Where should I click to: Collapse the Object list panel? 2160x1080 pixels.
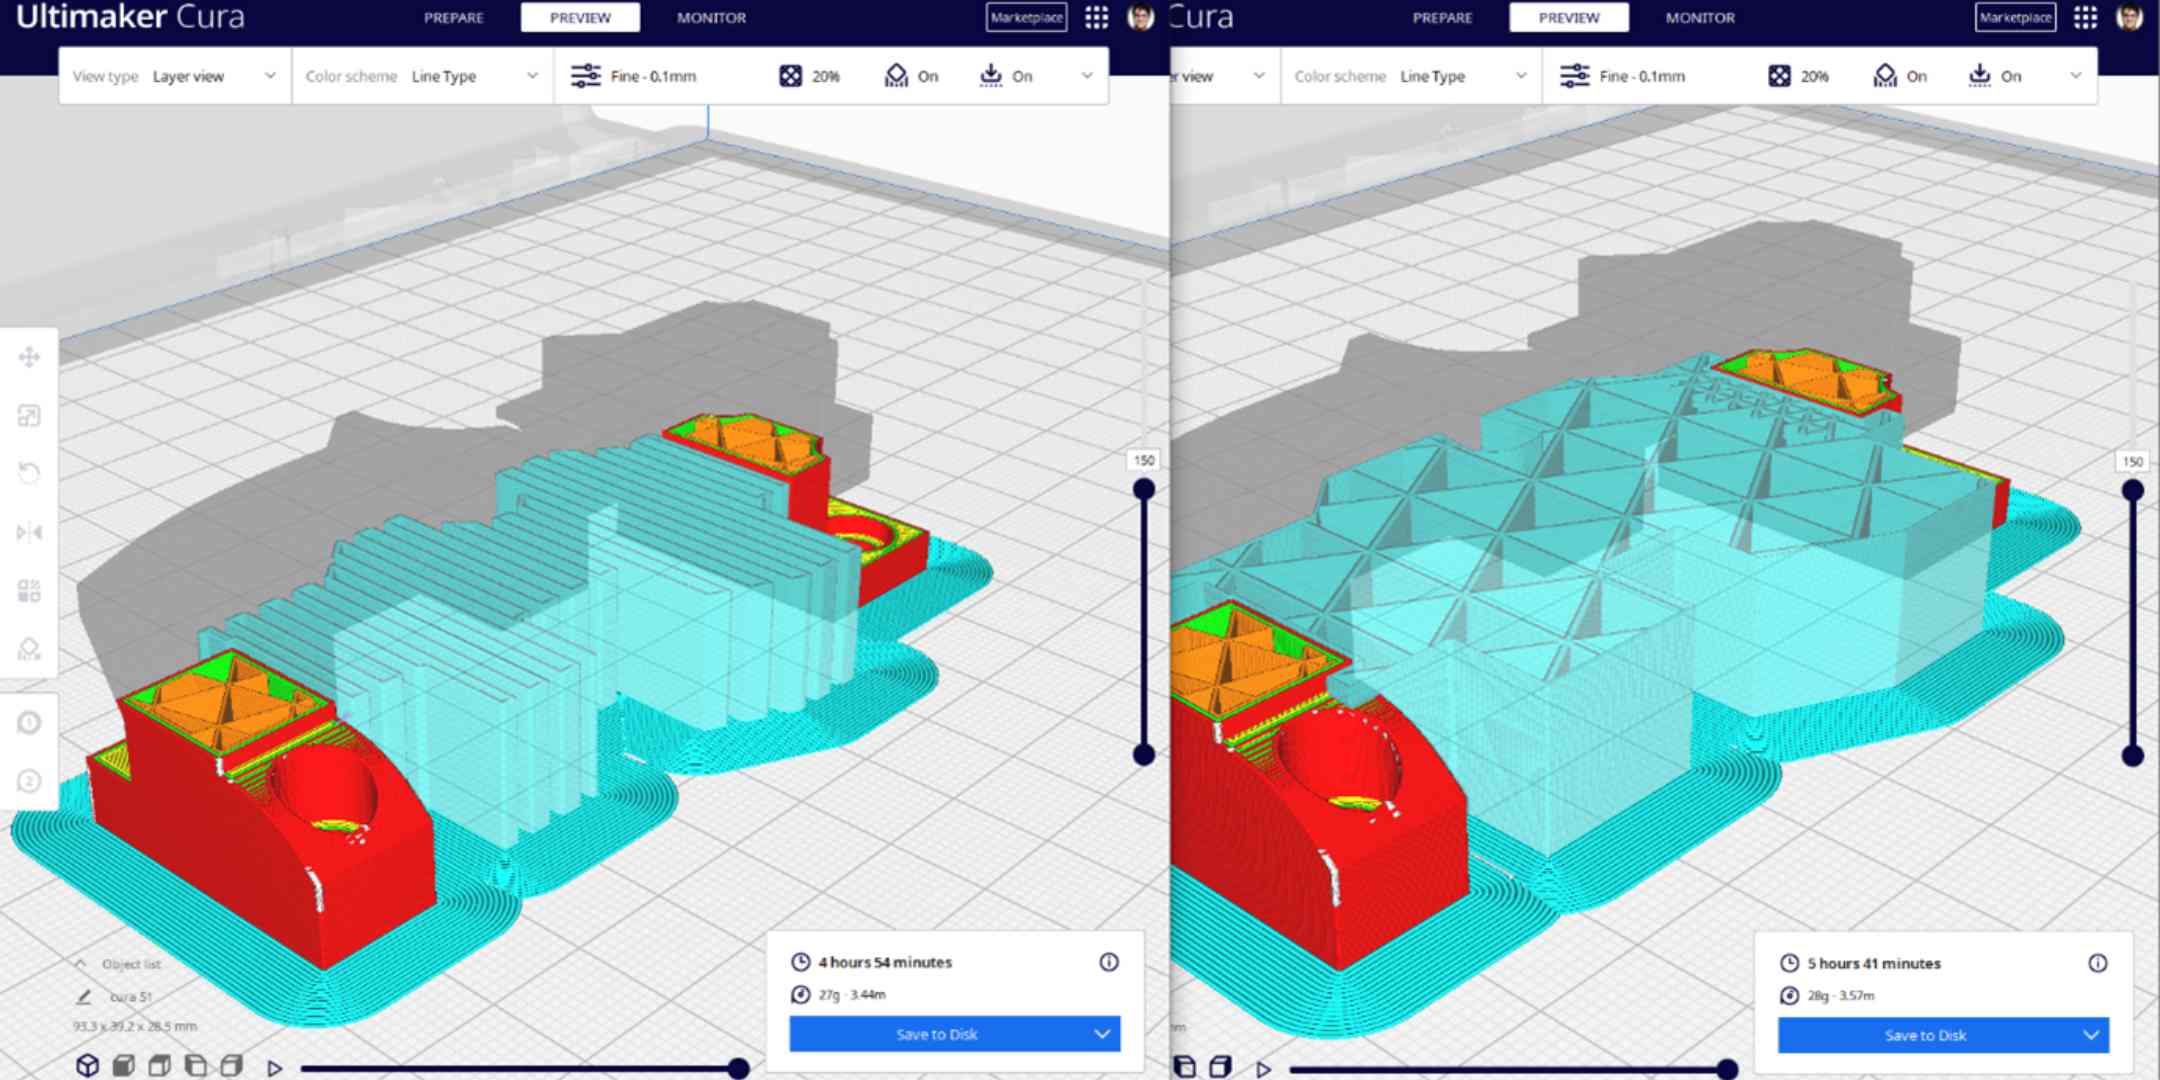tap(82, 964)
